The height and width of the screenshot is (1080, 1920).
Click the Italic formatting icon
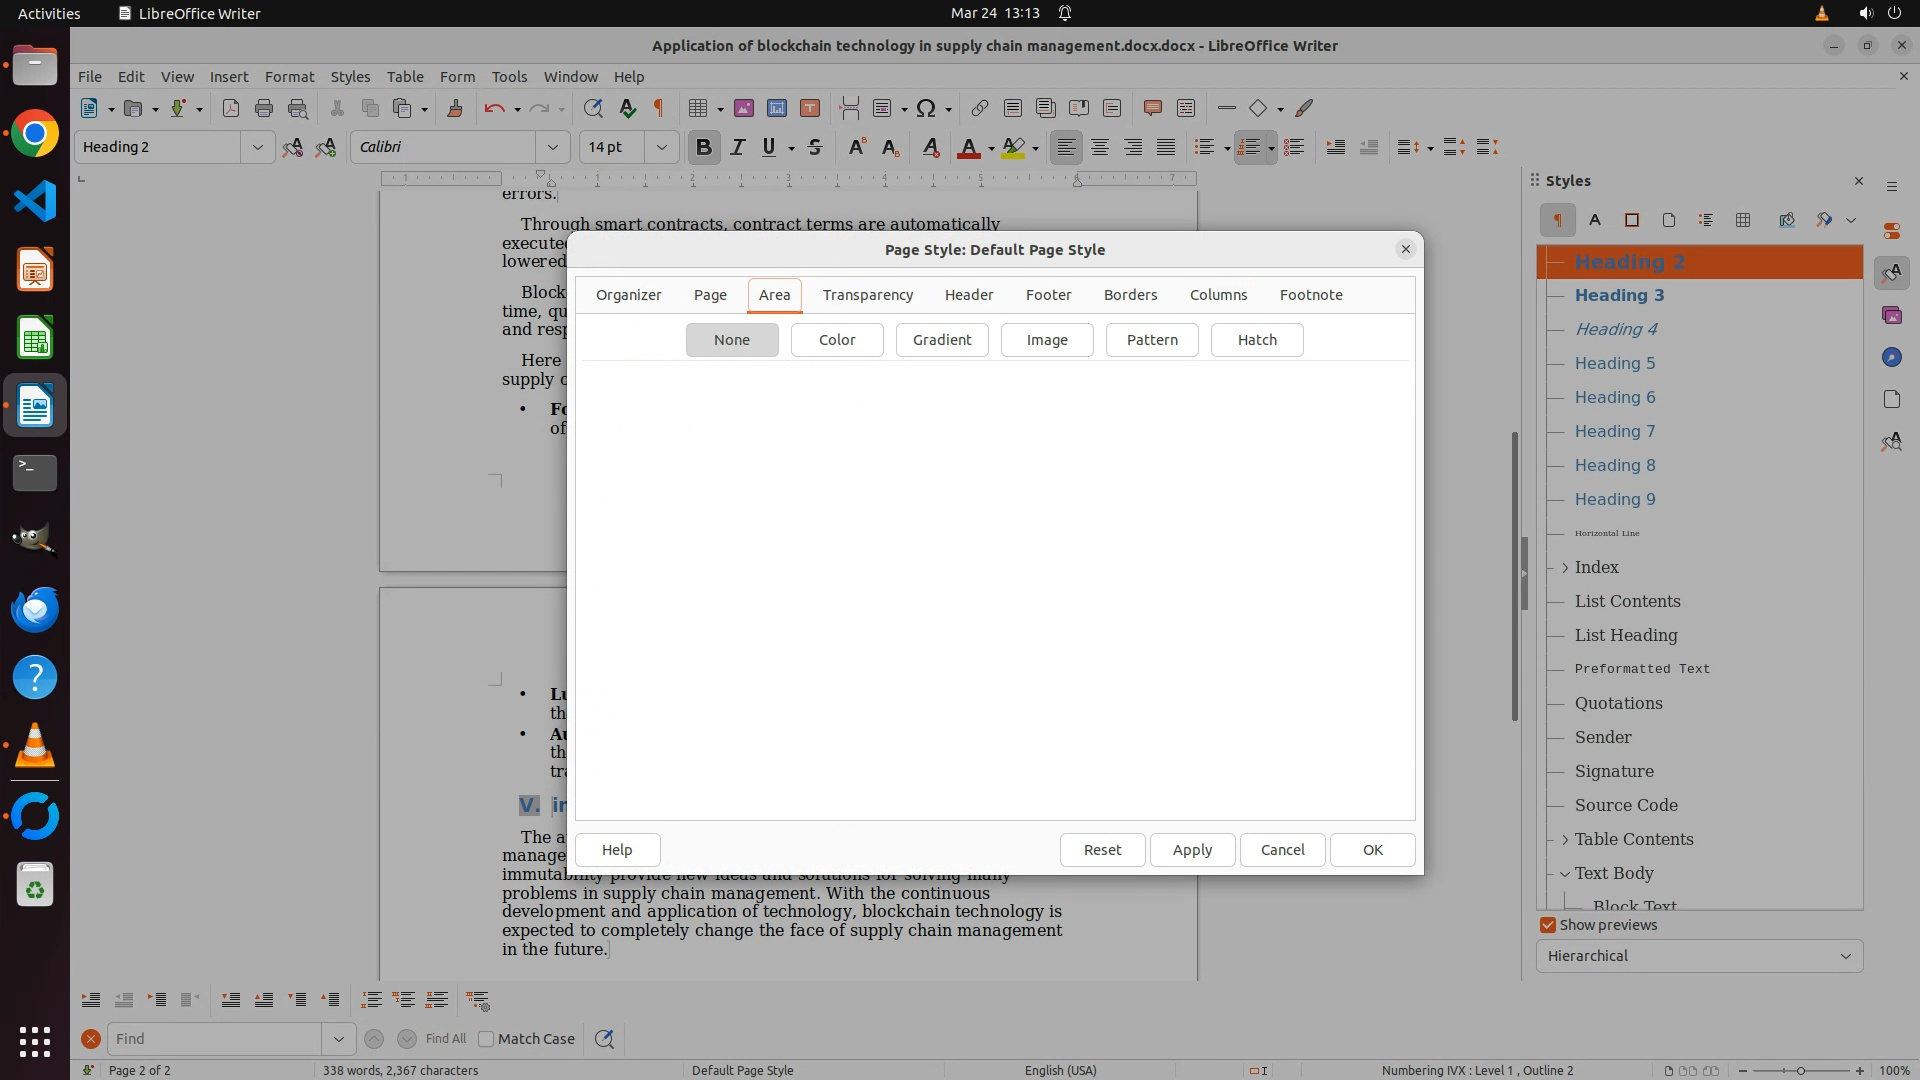click(738, 148)
